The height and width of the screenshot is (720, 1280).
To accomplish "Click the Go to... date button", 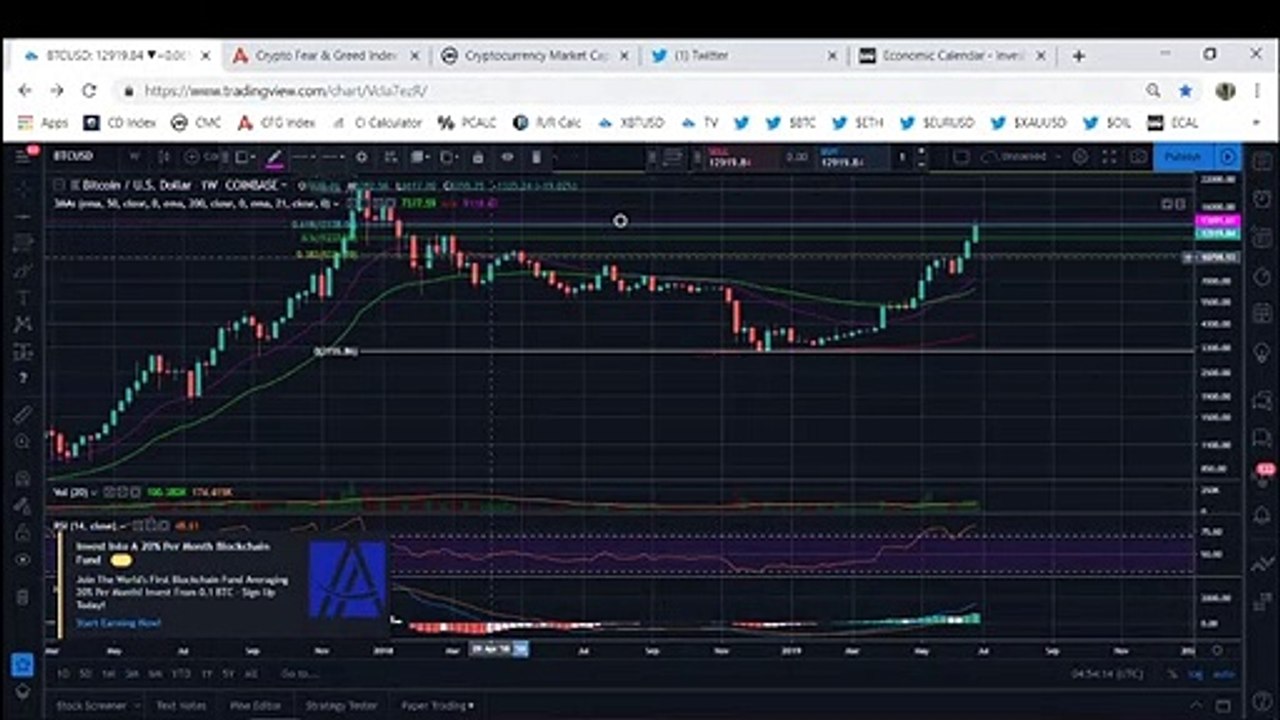I will click(x=298, y=674).
